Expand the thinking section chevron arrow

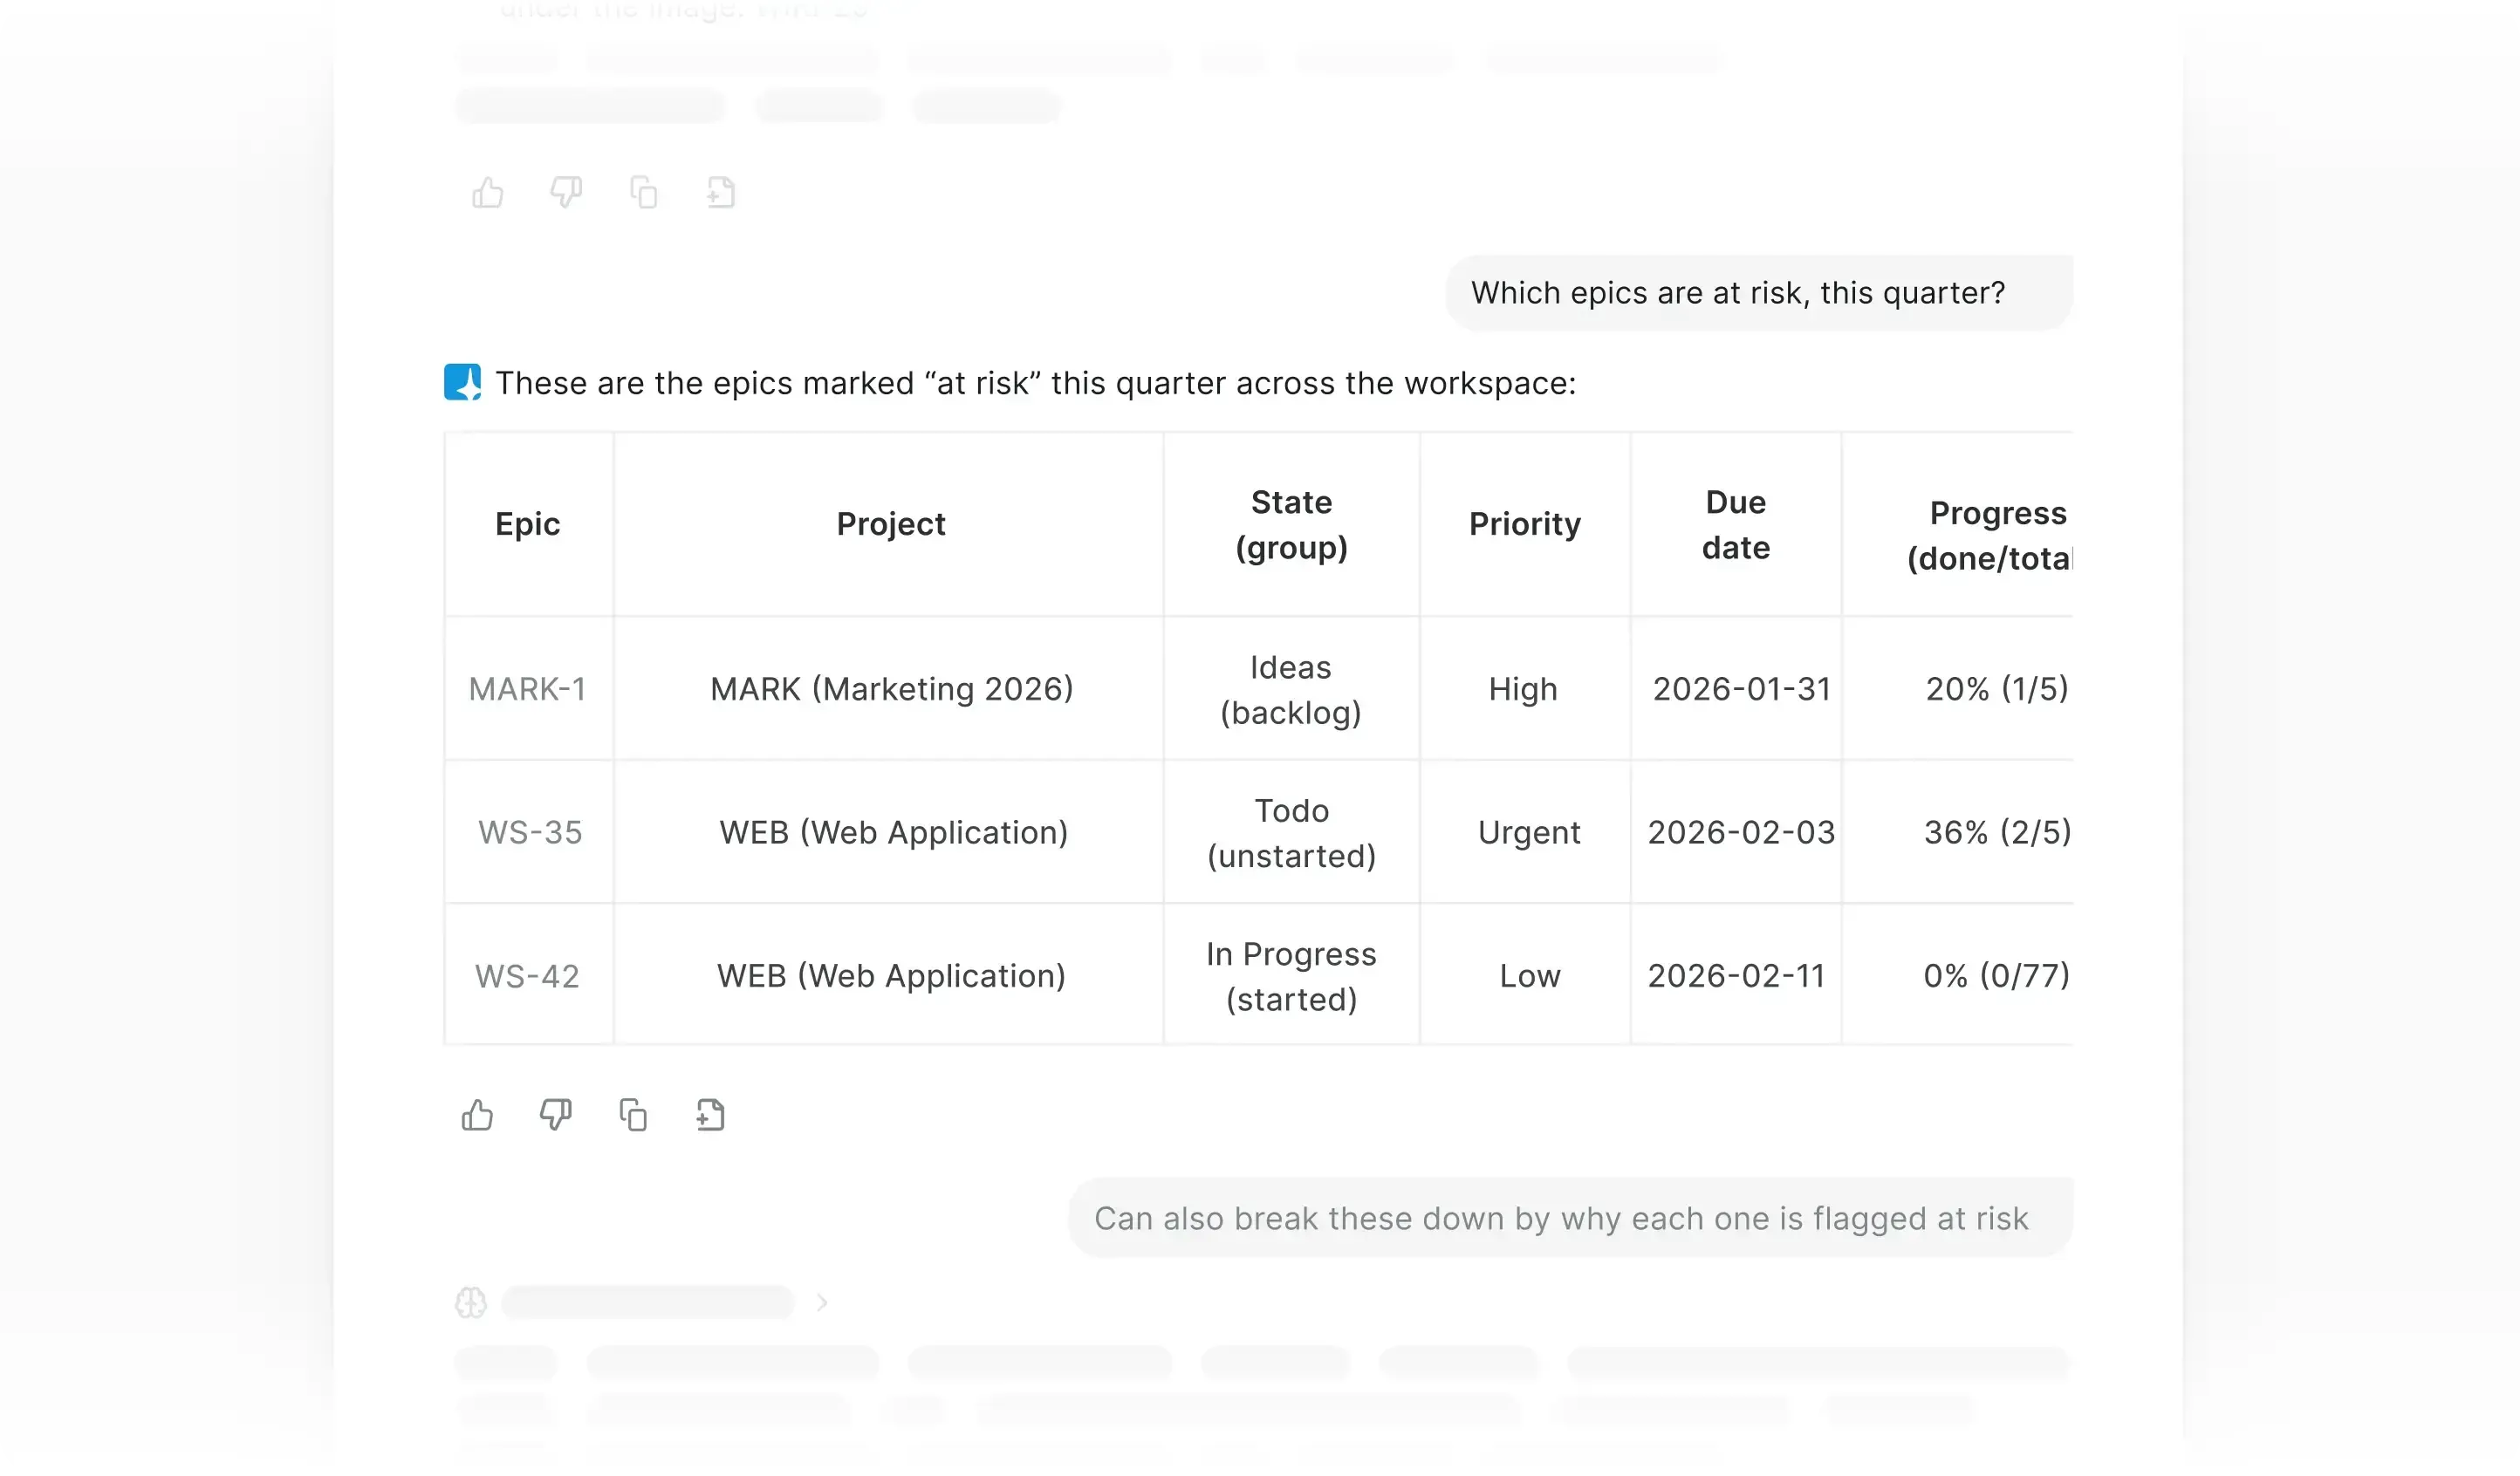822,1302
